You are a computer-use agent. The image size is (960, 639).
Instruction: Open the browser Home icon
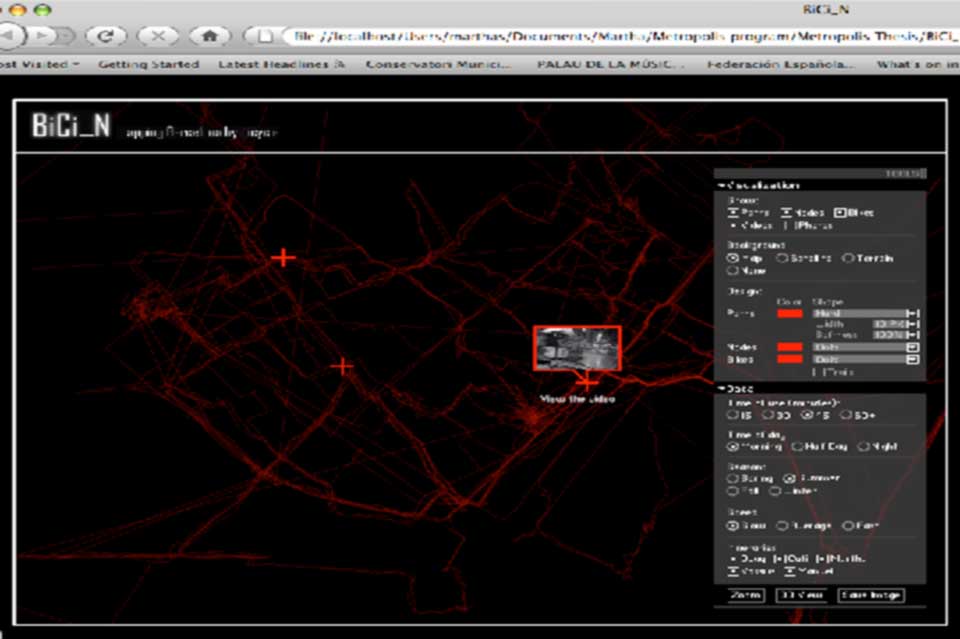click(x=210, y=36)
